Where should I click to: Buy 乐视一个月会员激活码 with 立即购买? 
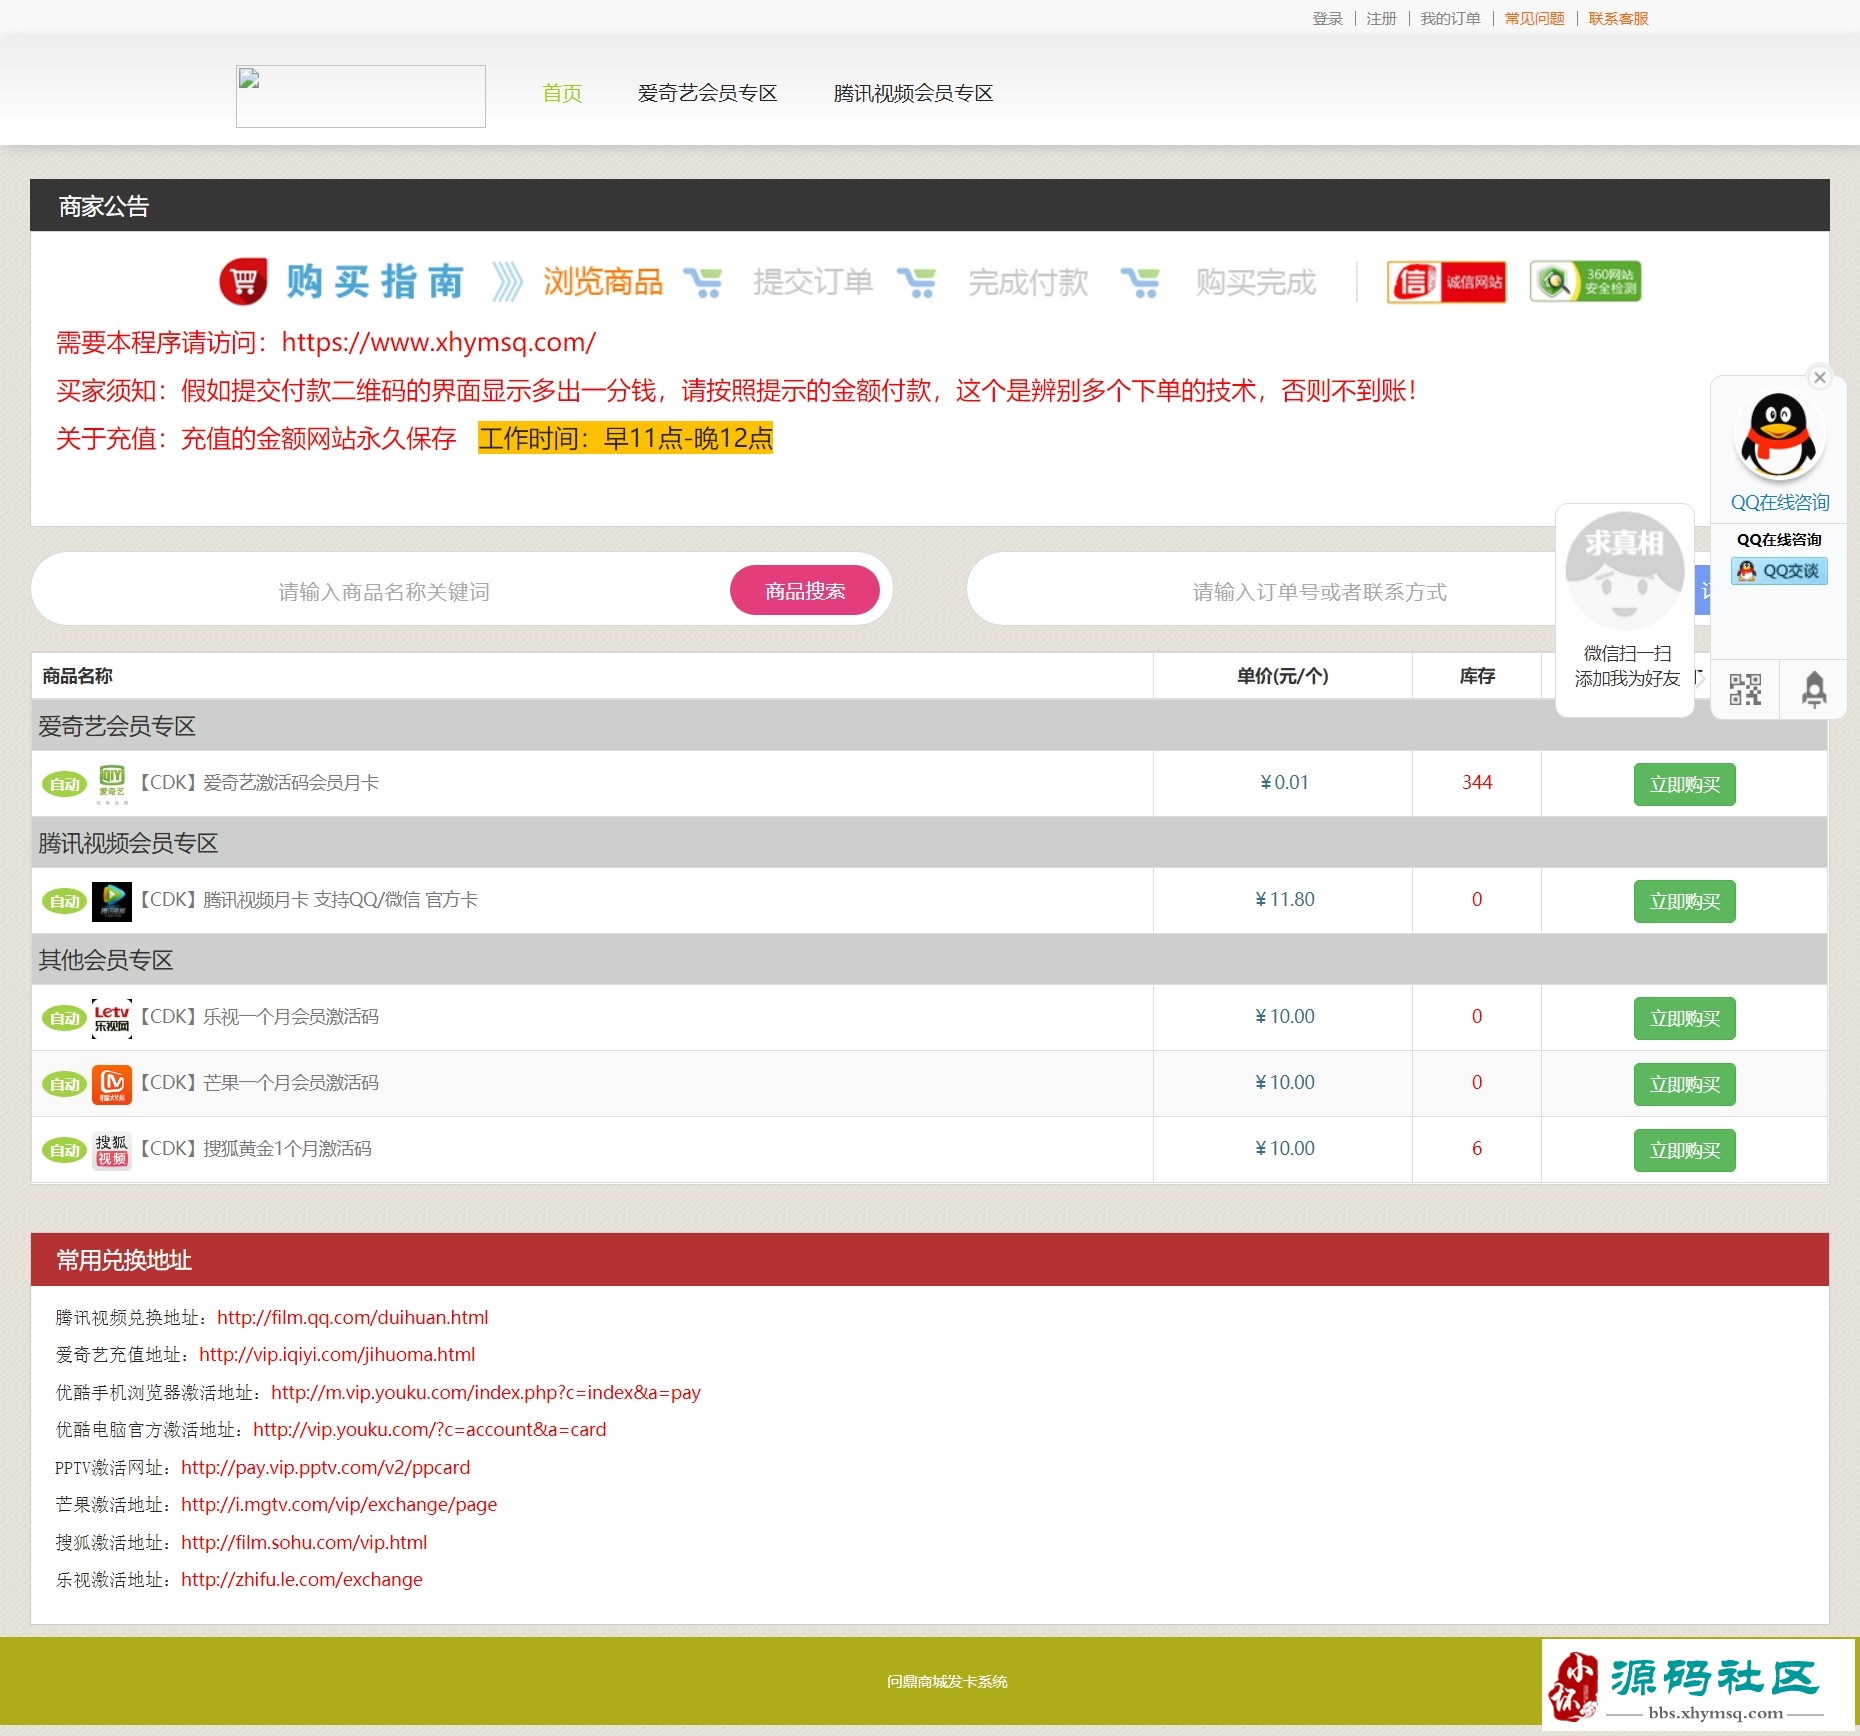[1684, 1018]
